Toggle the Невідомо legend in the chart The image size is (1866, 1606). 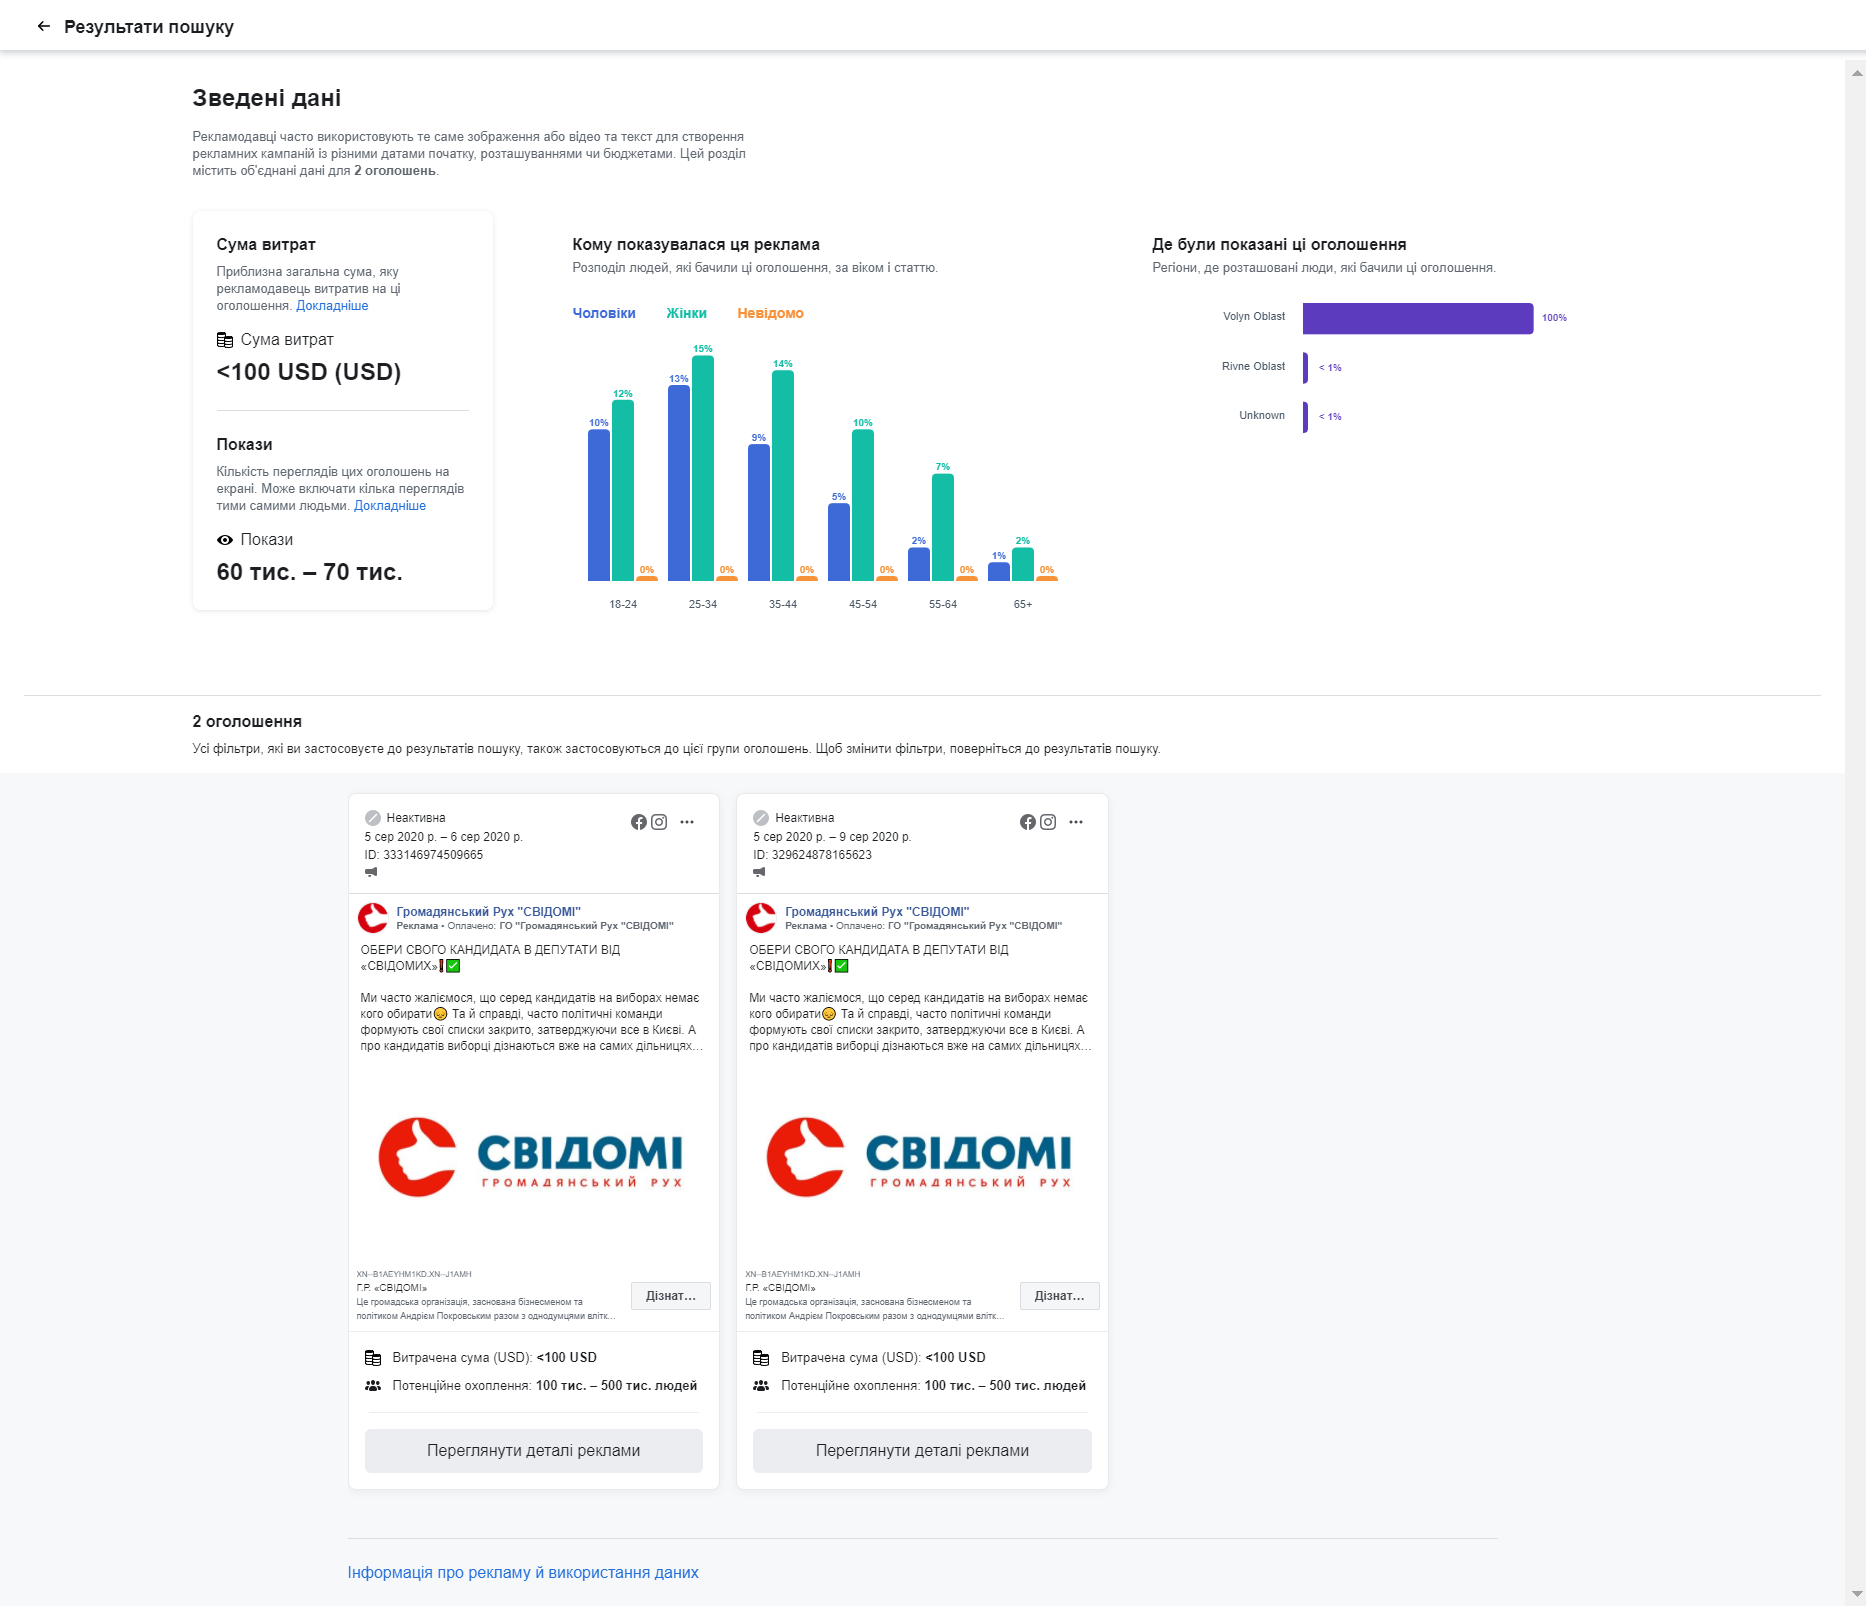770,313
